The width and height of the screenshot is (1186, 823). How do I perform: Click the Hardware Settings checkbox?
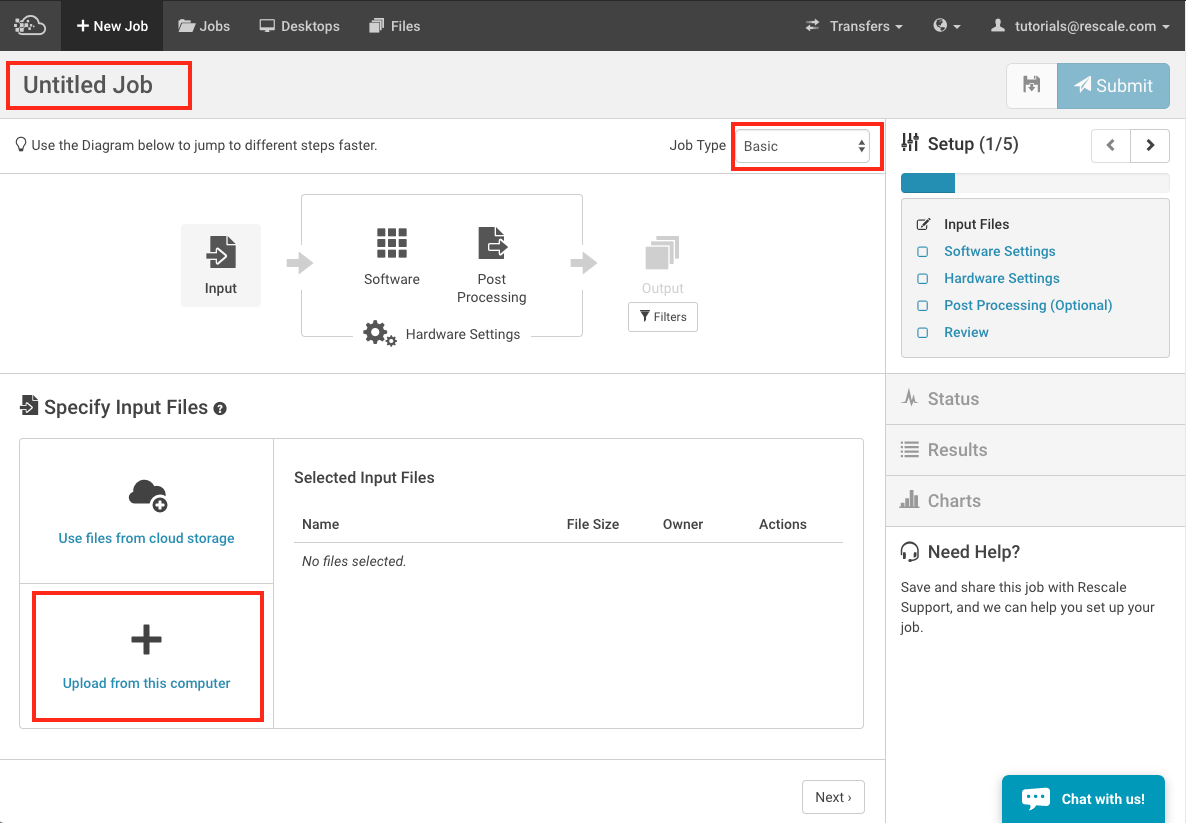(x=922, y=278)
